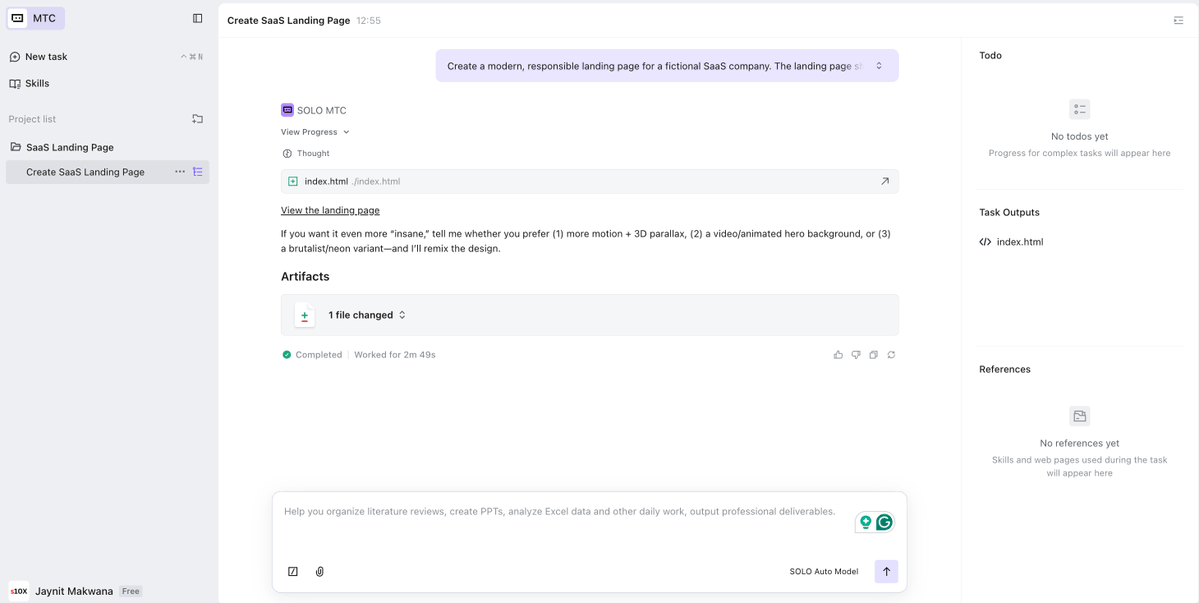This screenshot has width=1199, height=603.
Task: Send message with the up-arrow button
Action: click(886, 572)
